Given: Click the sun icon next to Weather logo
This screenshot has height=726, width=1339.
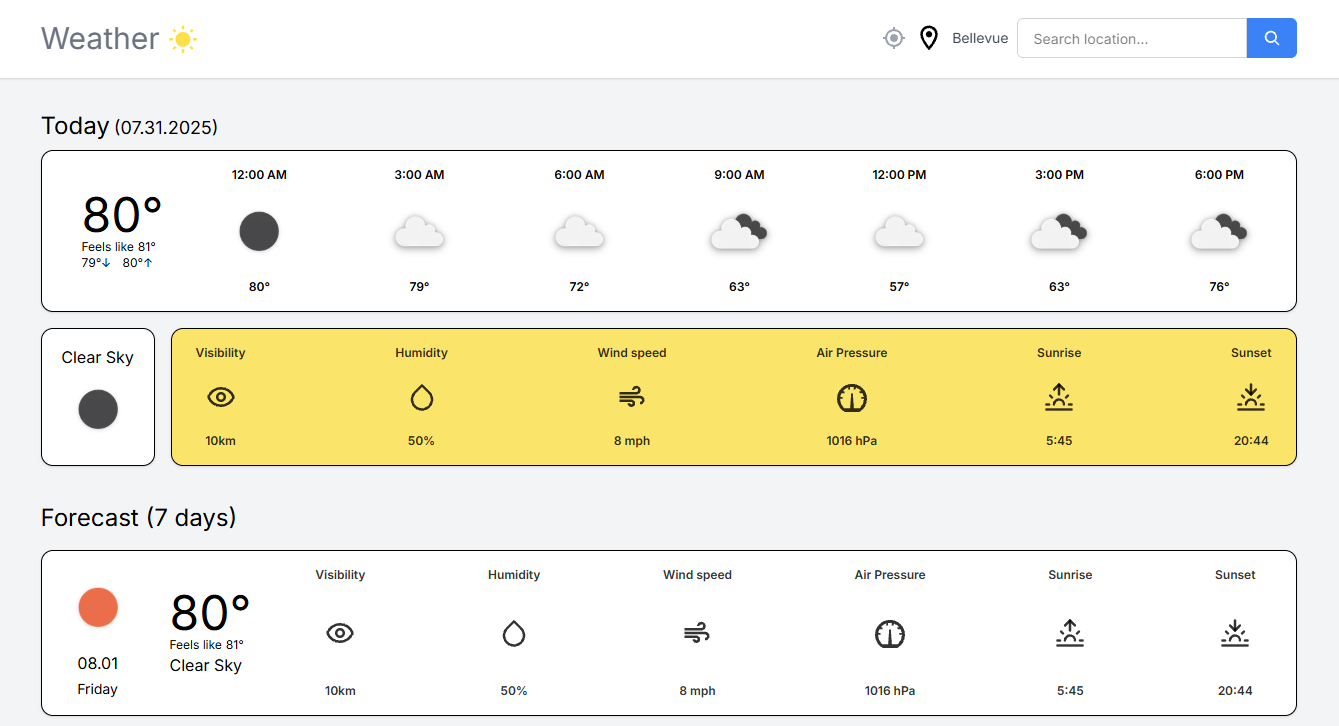Looking at the screenshot, I should pos(183,39).
